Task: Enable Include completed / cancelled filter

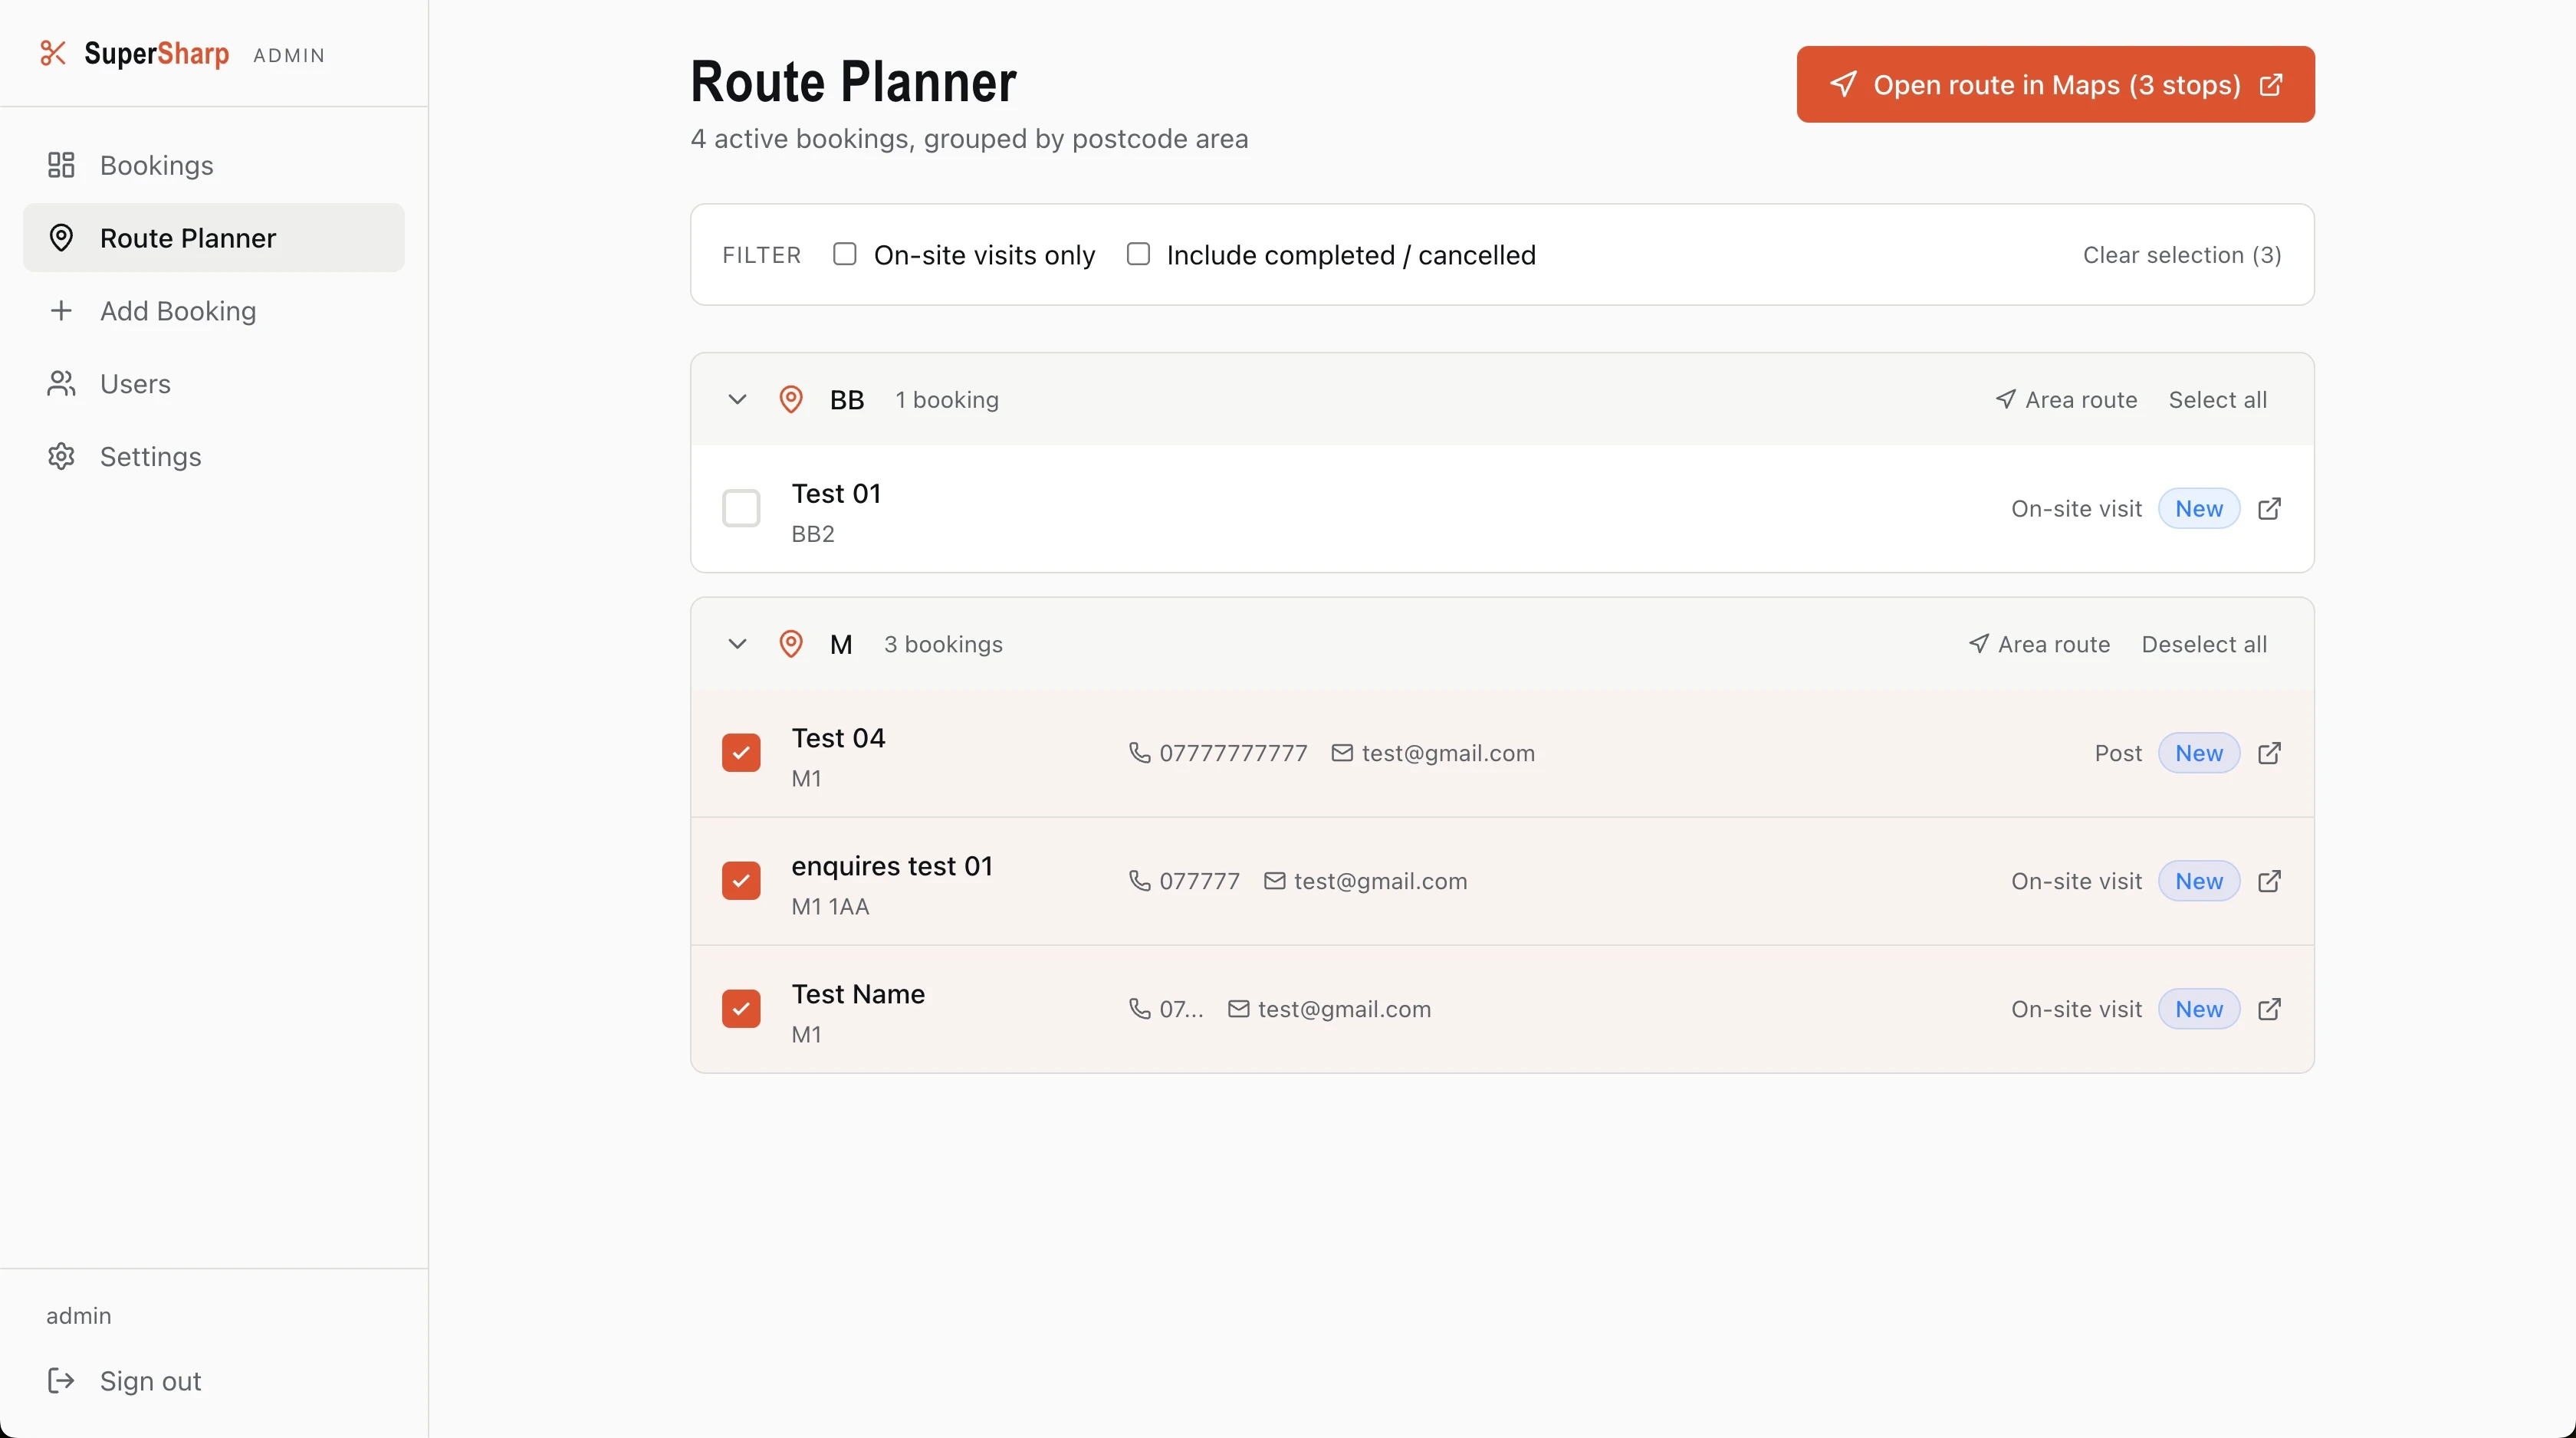Action: (1138, 254)
